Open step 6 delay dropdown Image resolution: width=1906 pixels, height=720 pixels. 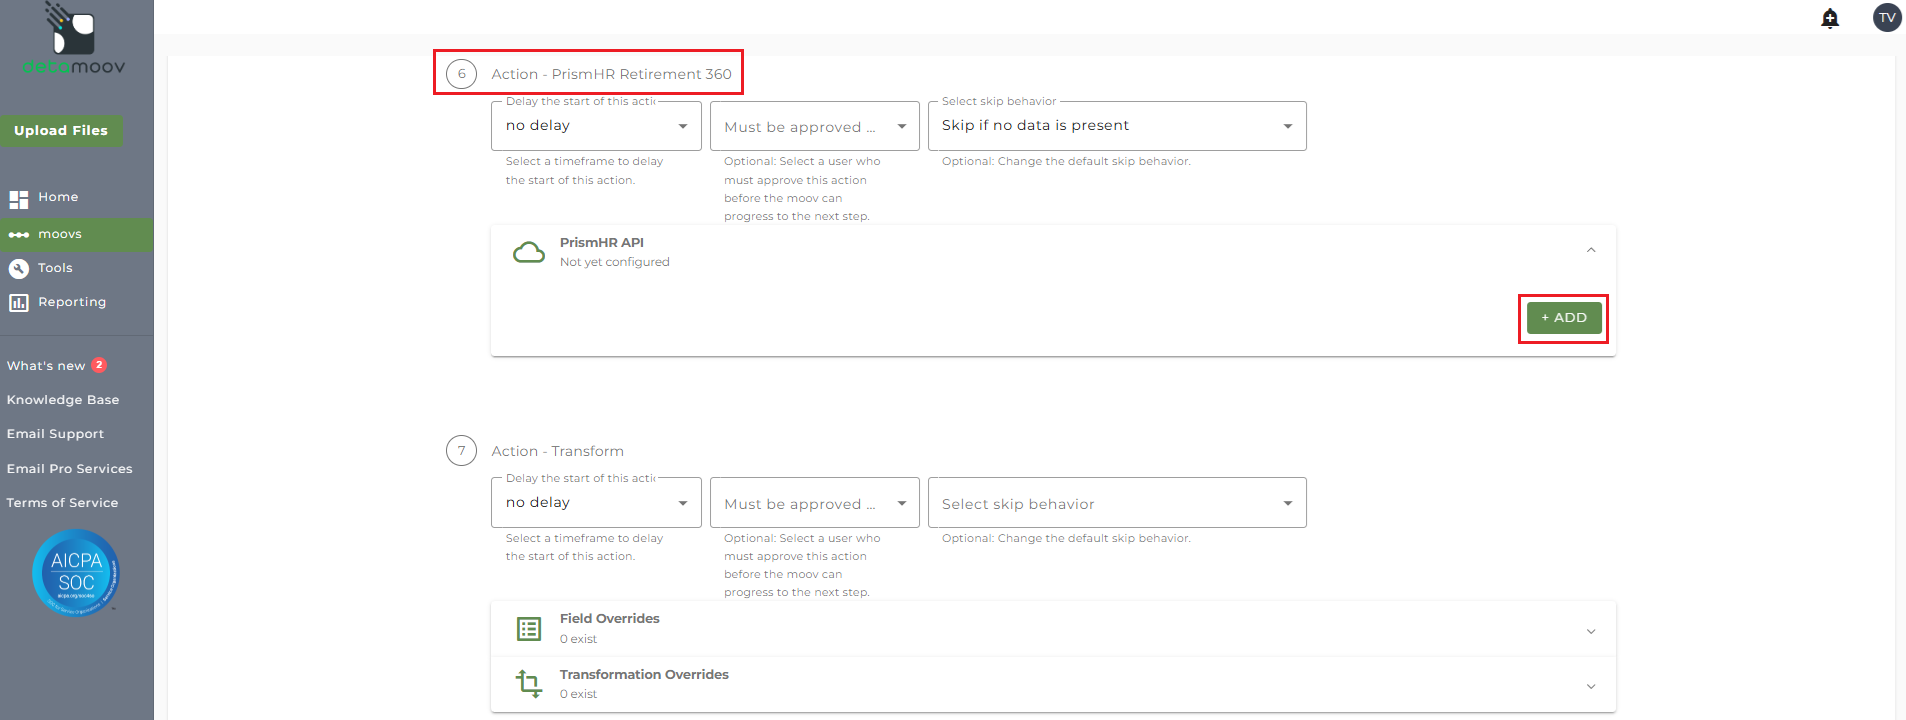[596, 126]
